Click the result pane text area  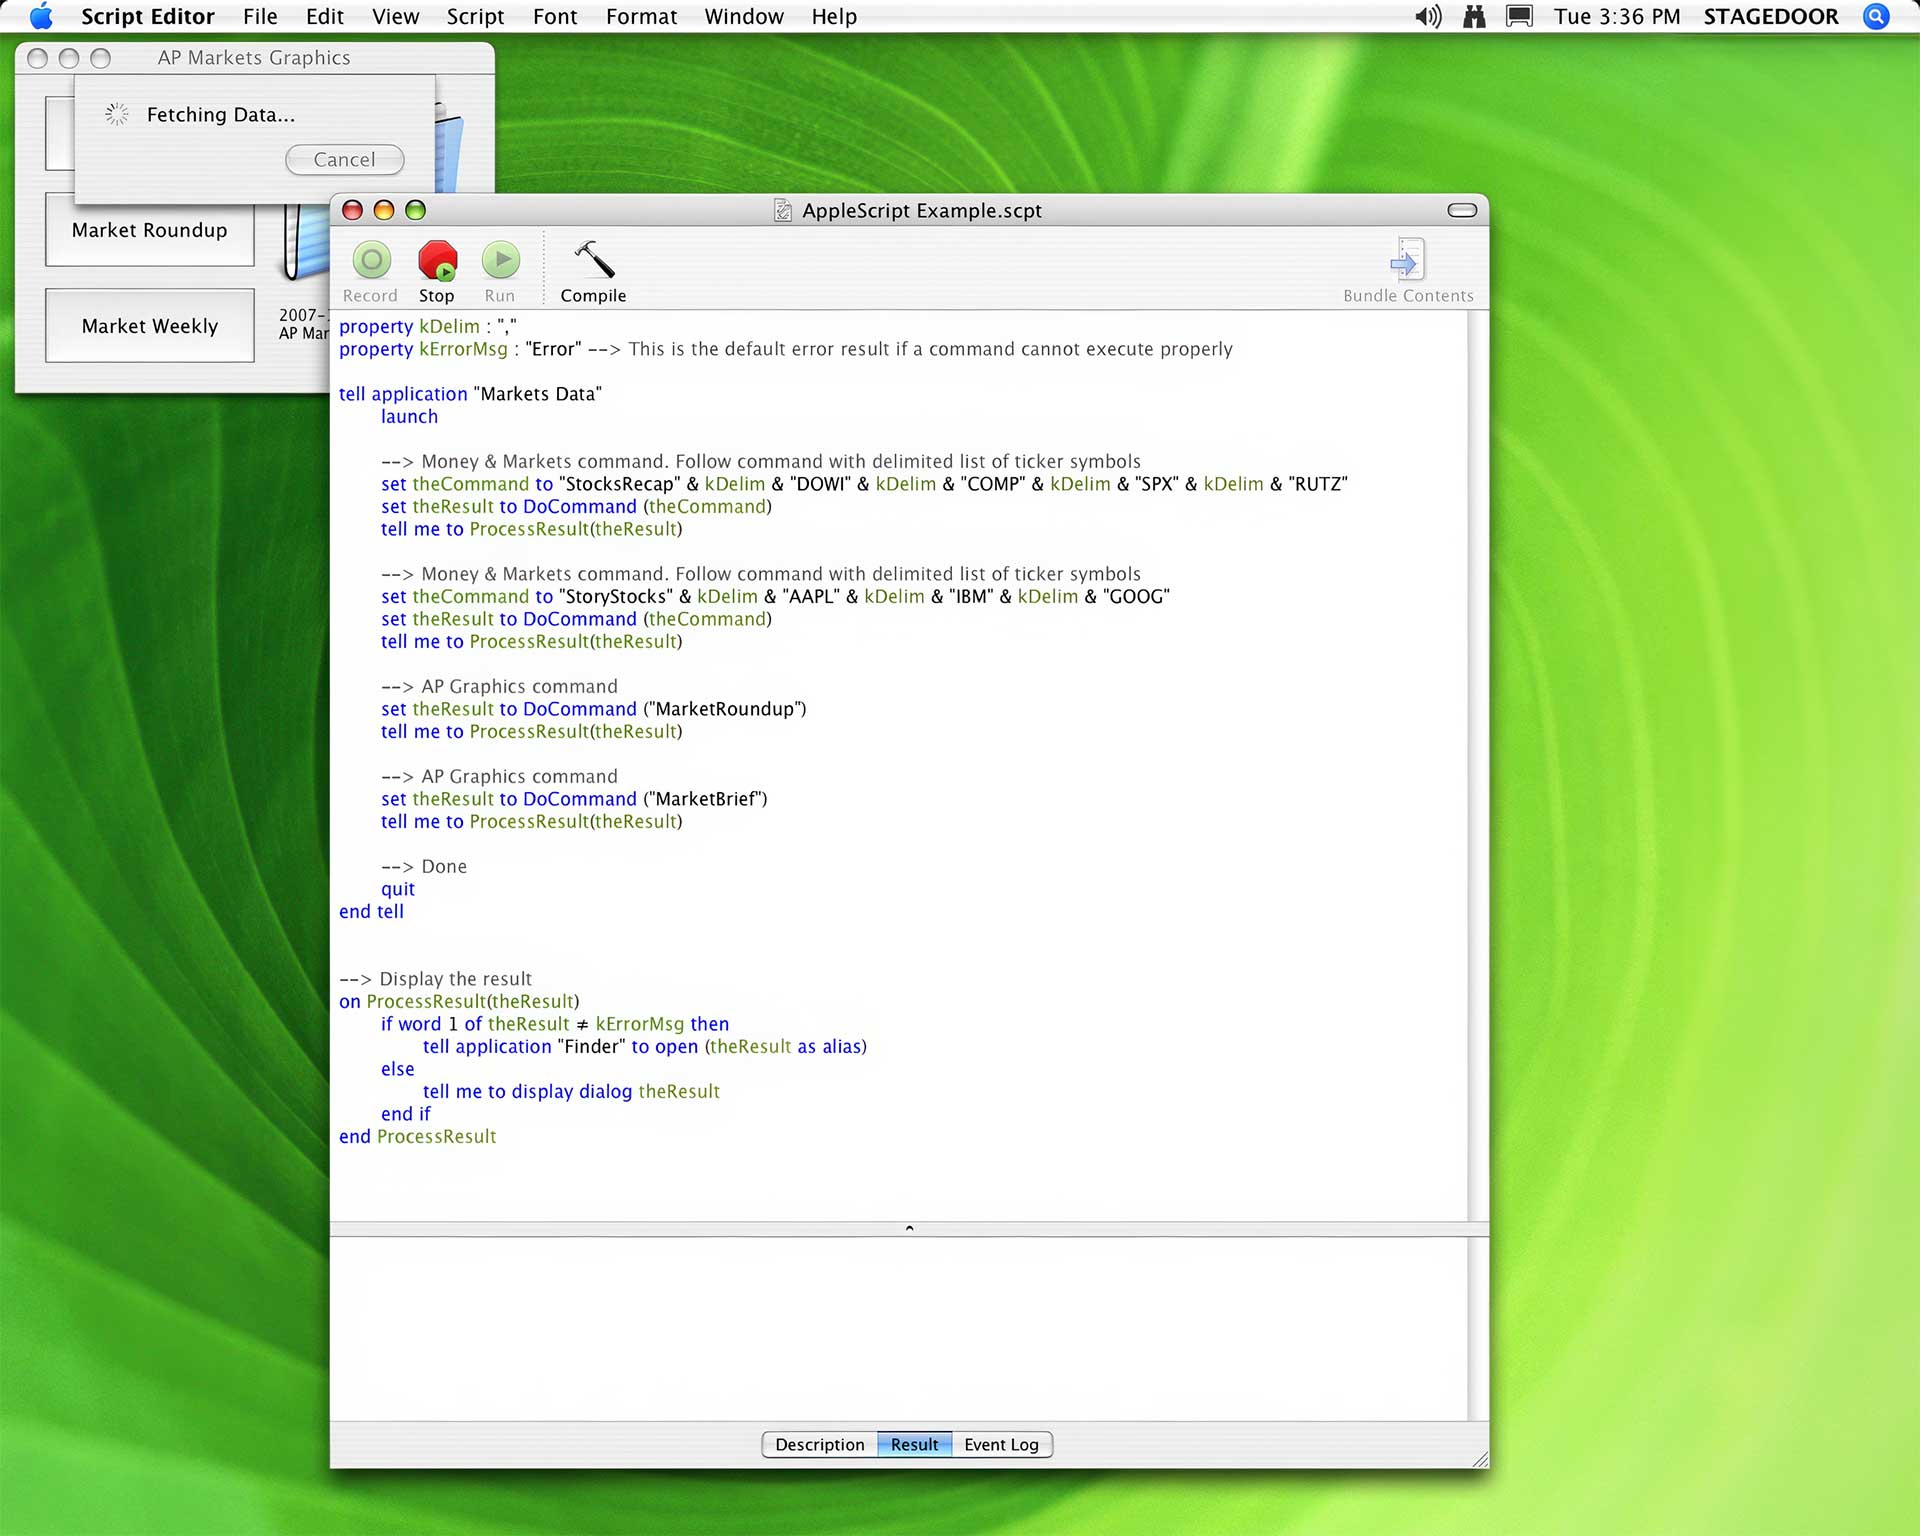(899, 1328)
